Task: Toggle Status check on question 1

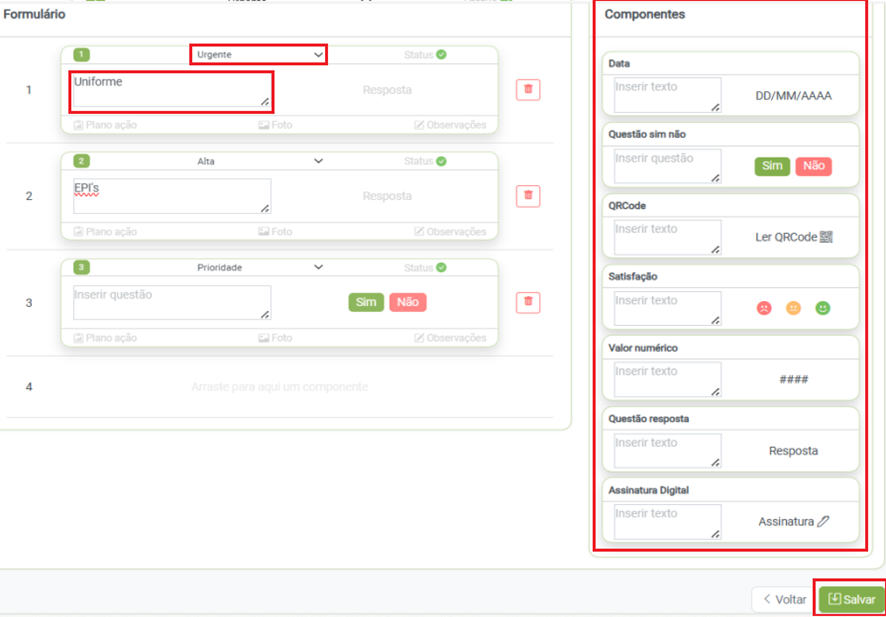Action: pyautogui.click(x=441, y=55)
